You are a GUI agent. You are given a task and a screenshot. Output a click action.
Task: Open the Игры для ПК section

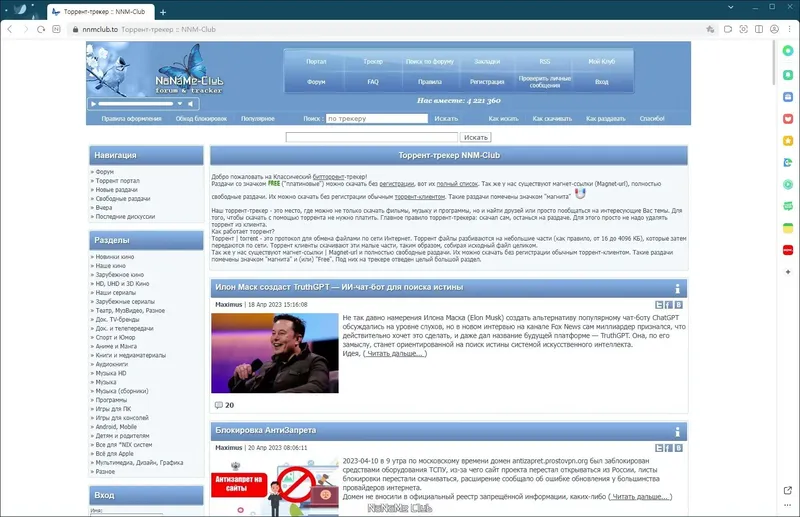point(113,409)
